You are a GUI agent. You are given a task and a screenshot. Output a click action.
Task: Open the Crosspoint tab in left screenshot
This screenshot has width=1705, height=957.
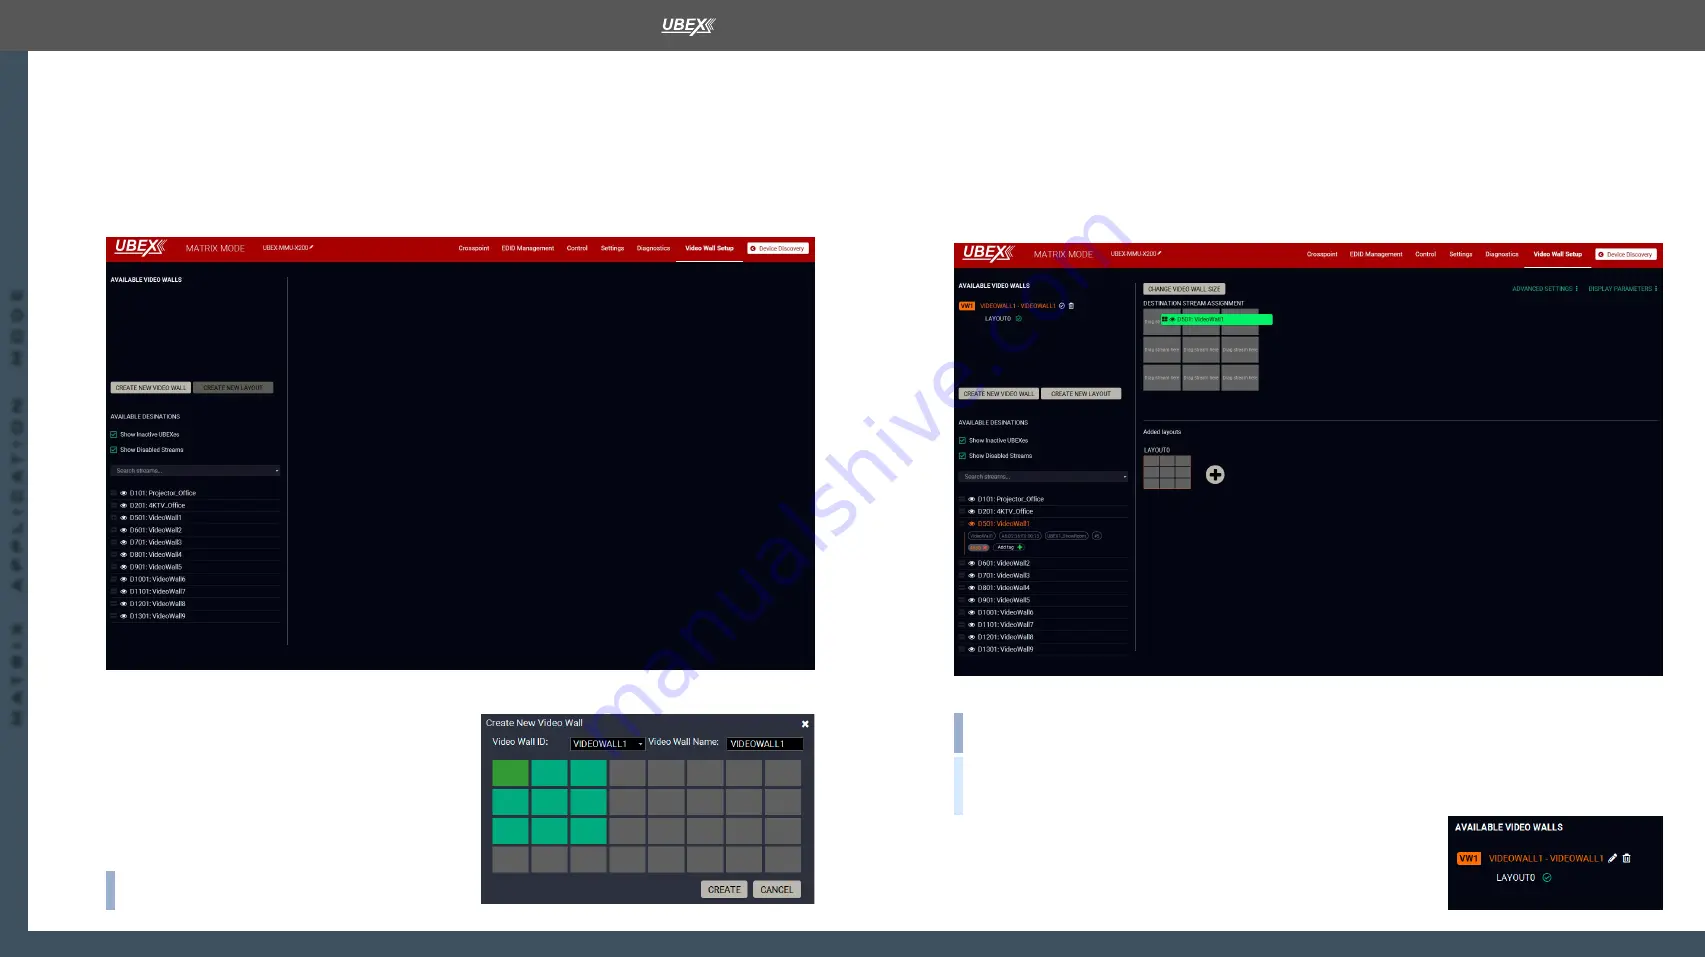pyautogui.click(x=474, y=248)
